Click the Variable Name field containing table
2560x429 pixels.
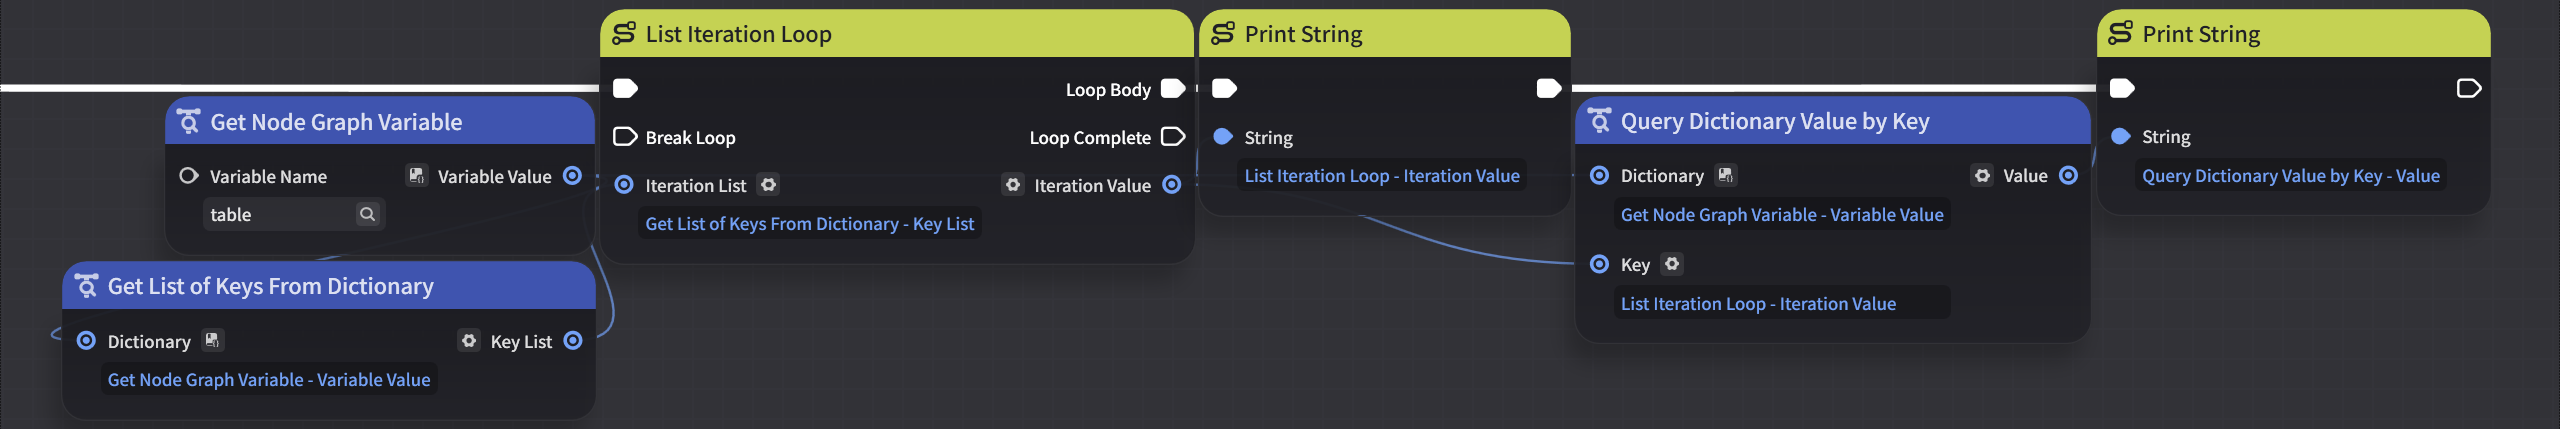point(294,214)
